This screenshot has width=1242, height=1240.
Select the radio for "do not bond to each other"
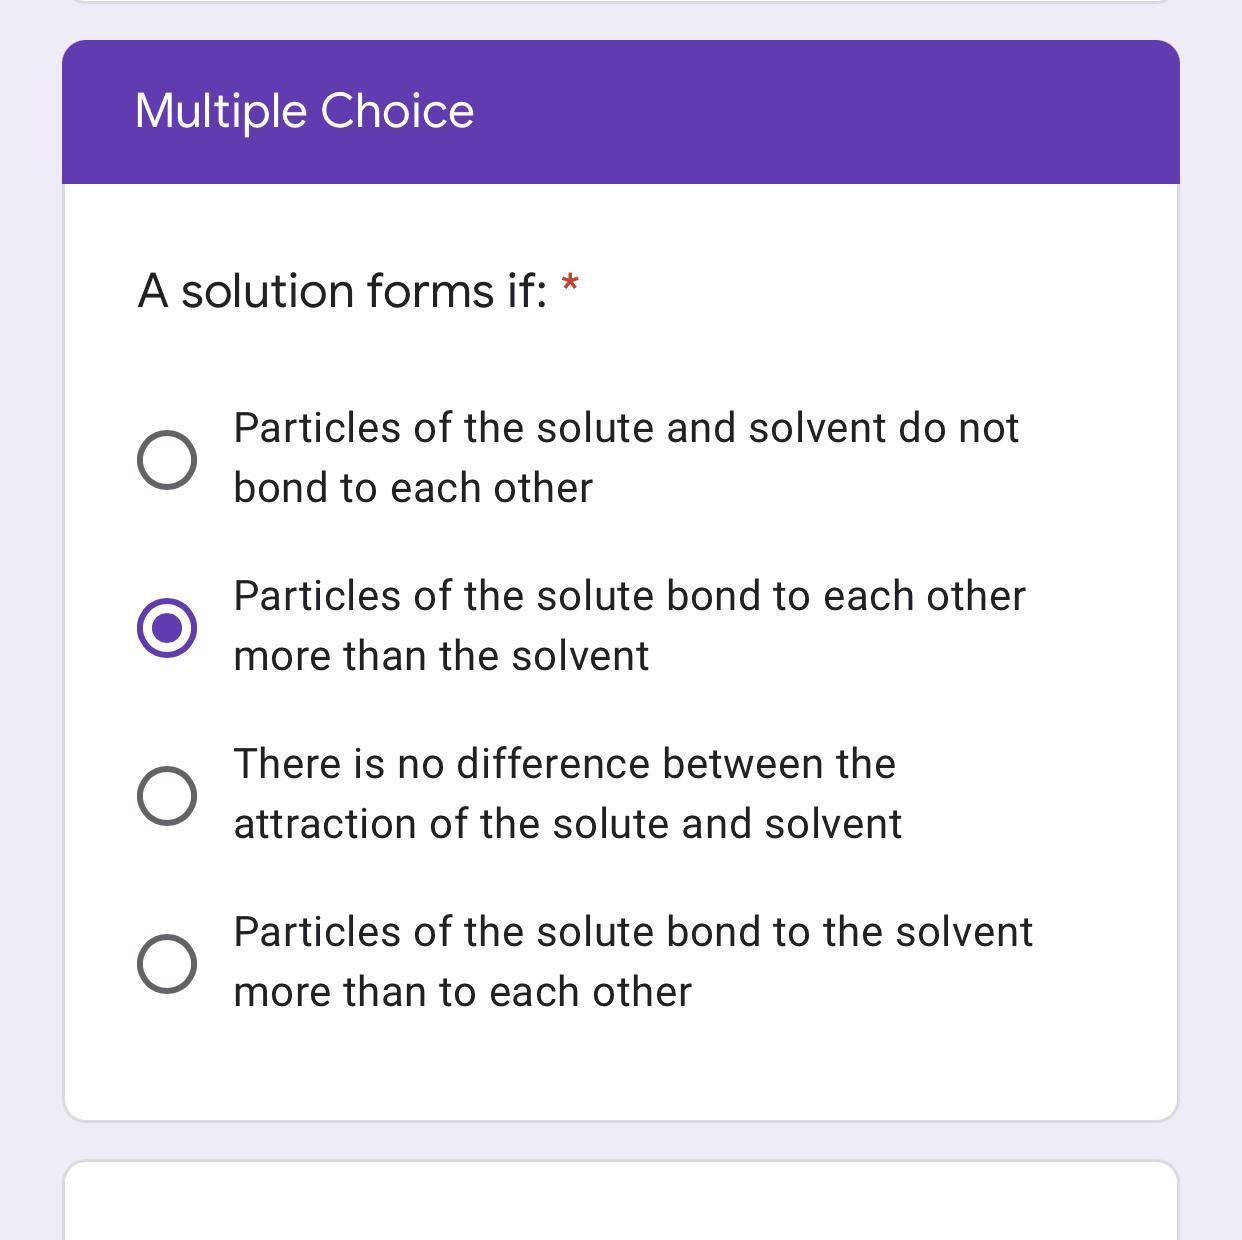[x=166, y=460]
